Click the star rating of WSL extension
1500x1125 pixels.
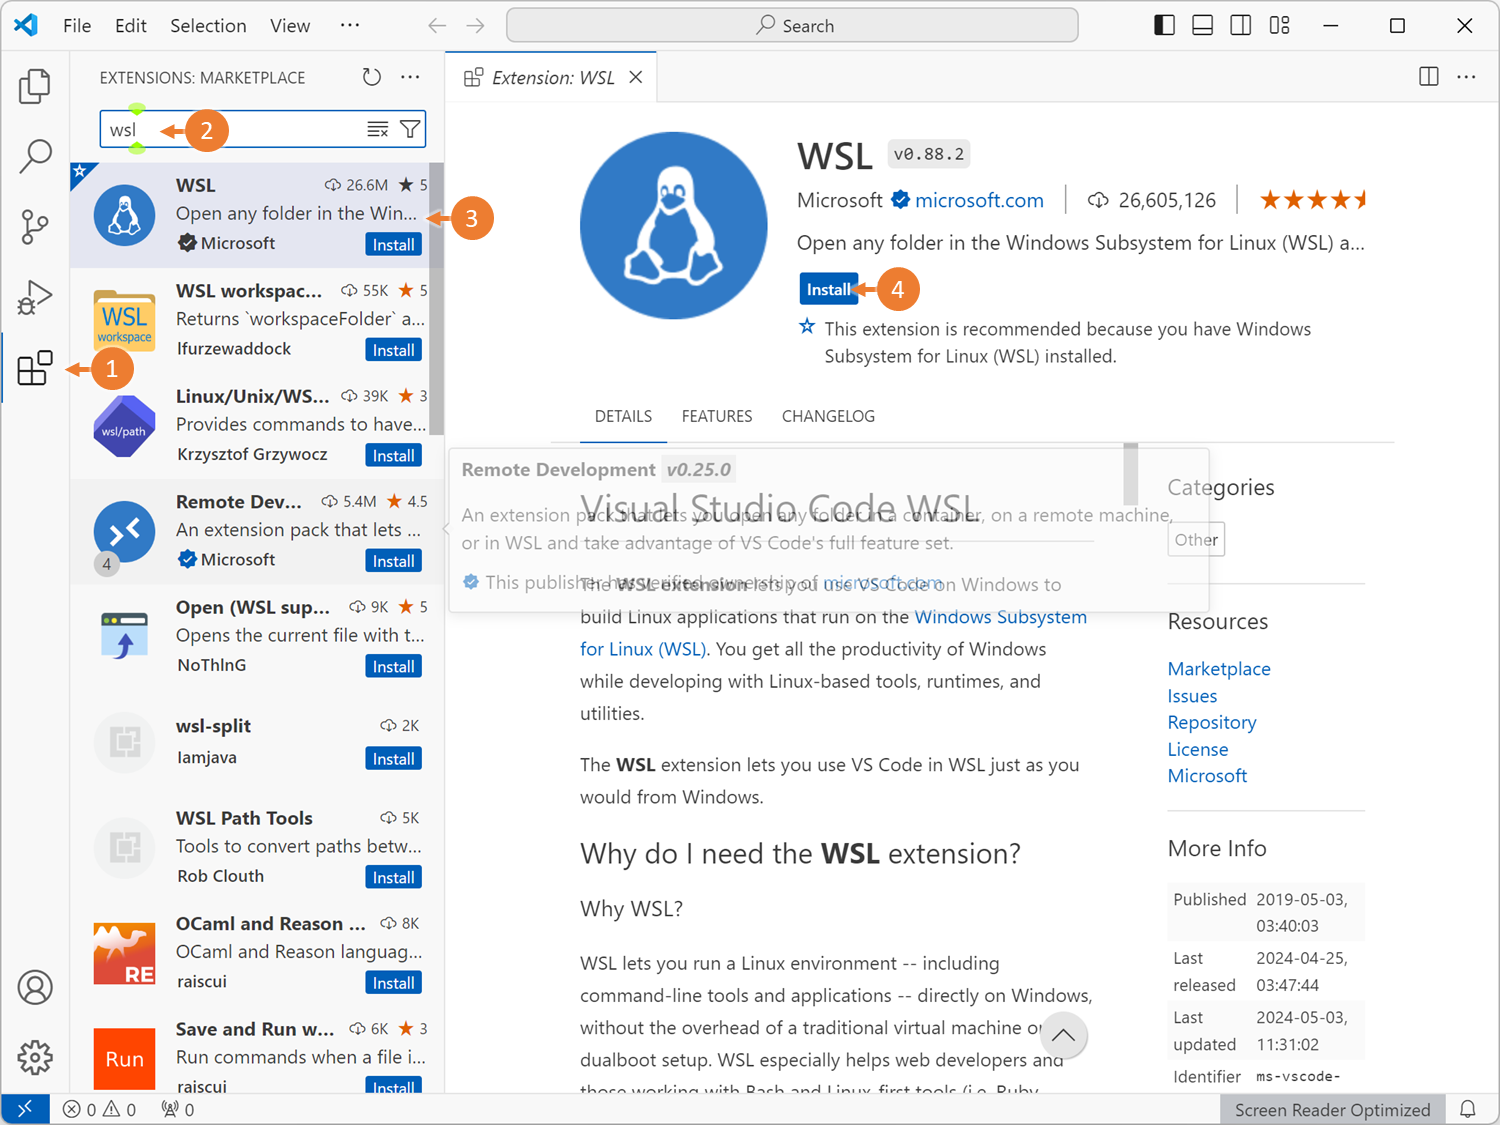coord(1313,200)
